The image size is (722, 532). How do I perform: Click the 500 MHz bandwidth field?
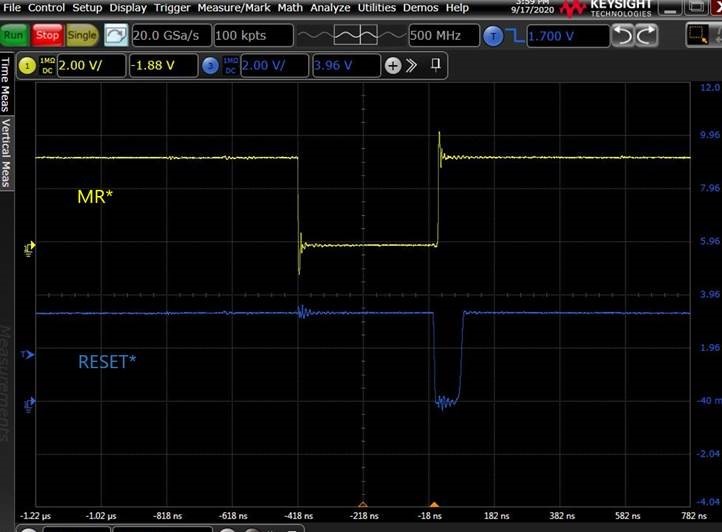(443, 35)
